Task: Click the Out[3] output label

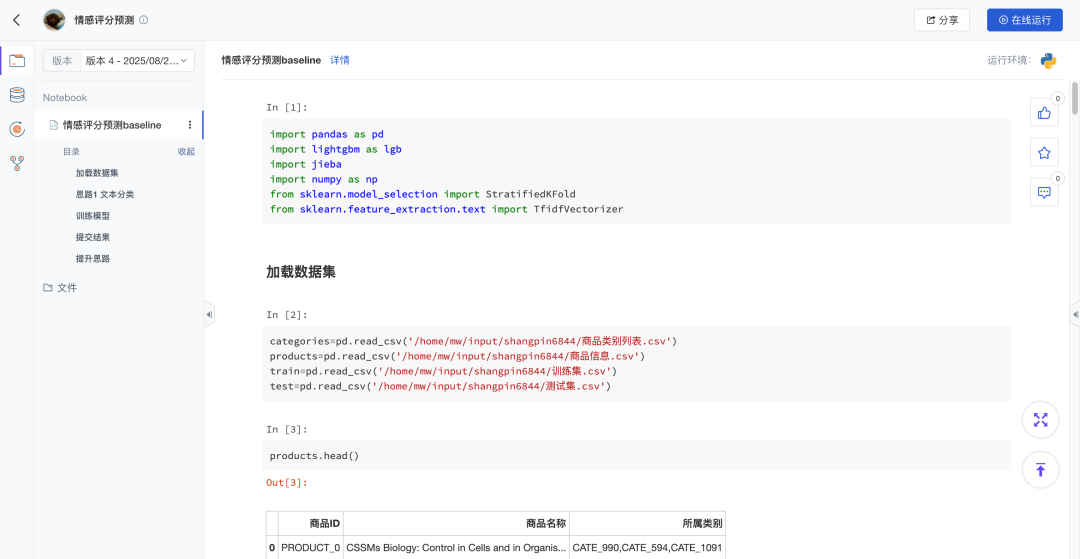Action: pos(287,483)
